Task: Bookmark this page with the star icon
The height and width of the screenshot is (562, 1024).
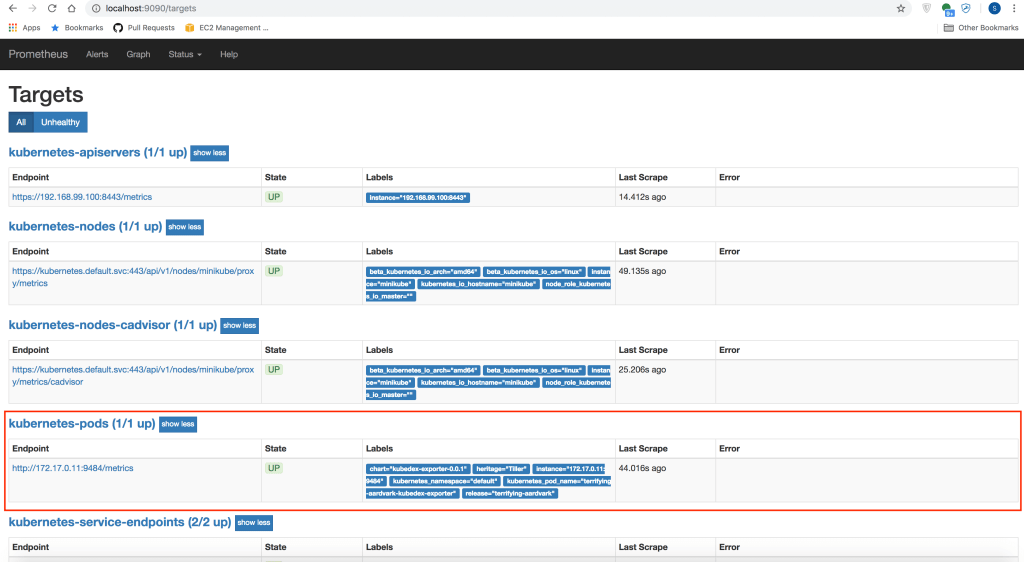Action: pyautogui.click(x=901, y=8)
